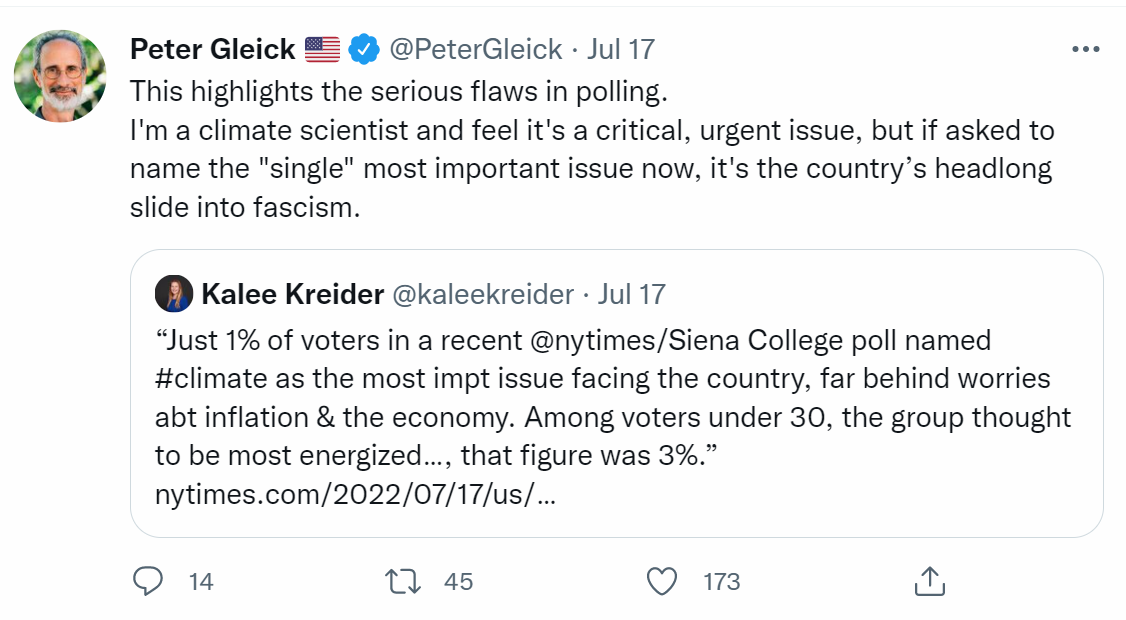Screen dimensions: 1126x620
Task: Click the retweet count 45
Action: tap(458, 582)
